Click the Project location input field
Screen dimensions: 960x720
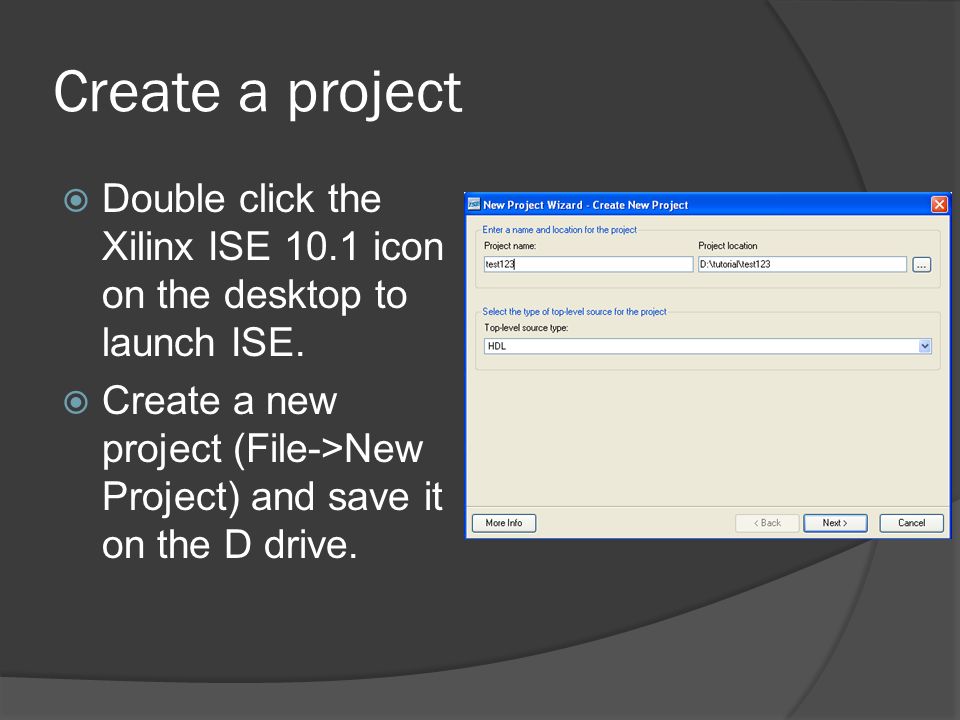click(802, 264)
